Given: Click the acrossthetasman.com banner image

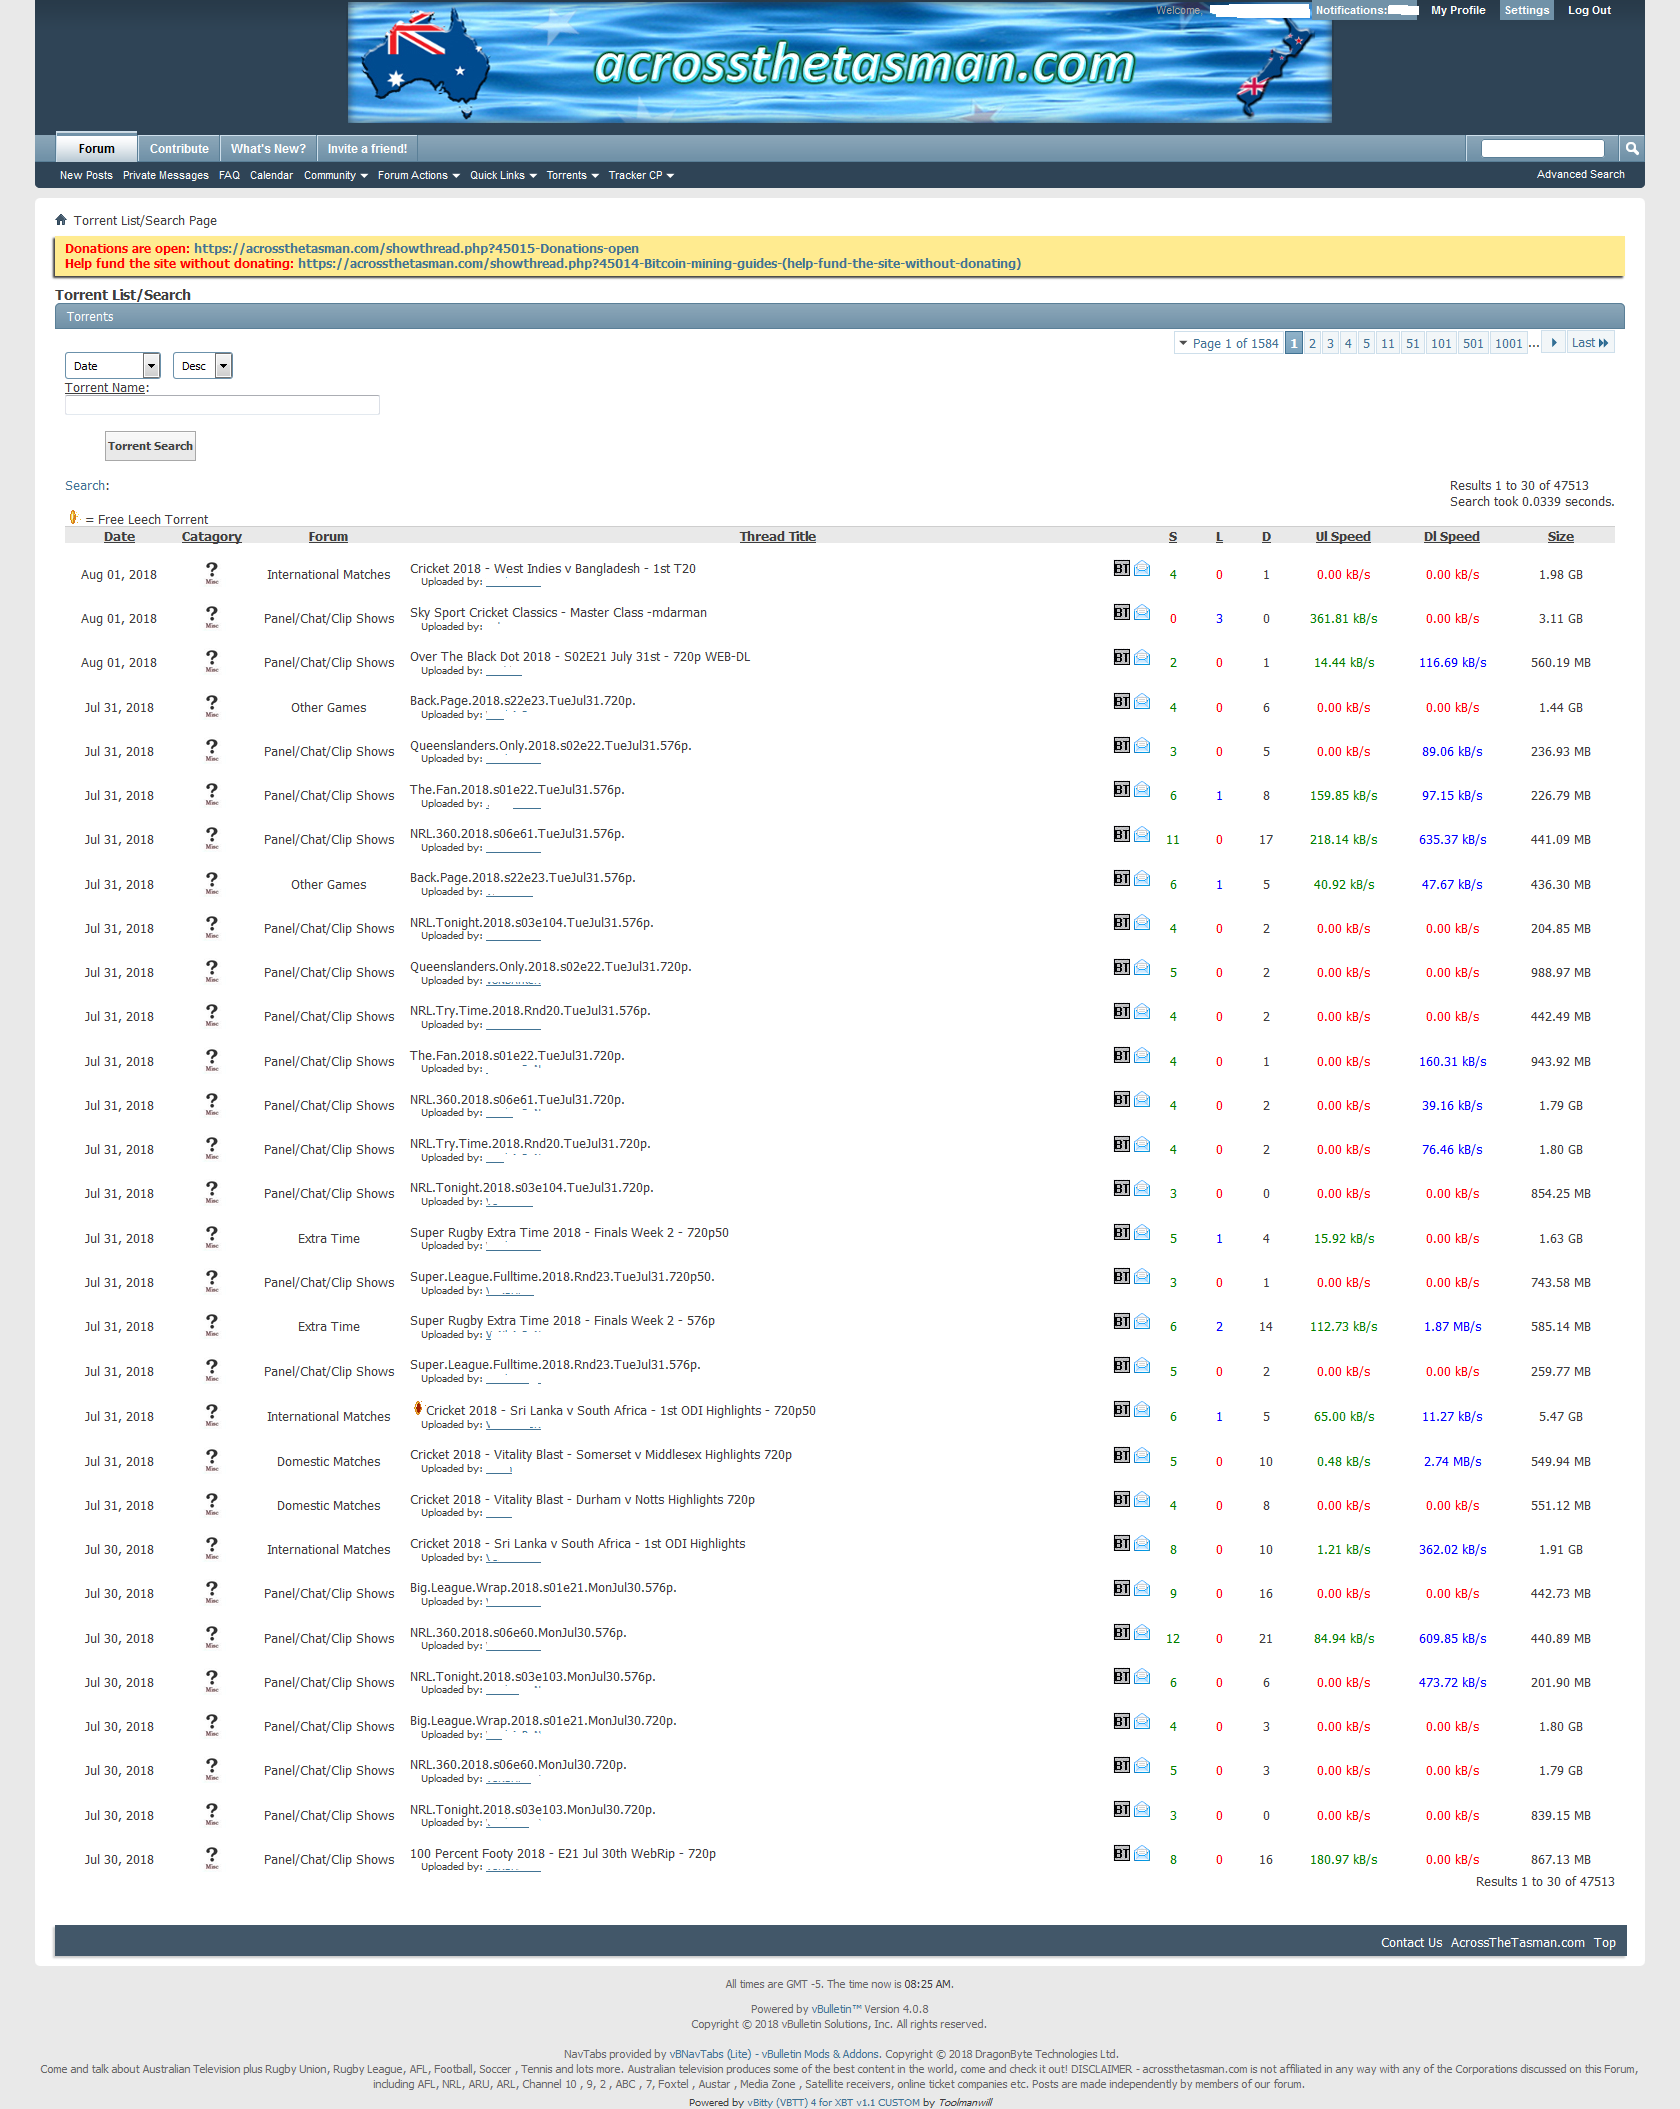Looking at the screenshot, I should point(839,62).
